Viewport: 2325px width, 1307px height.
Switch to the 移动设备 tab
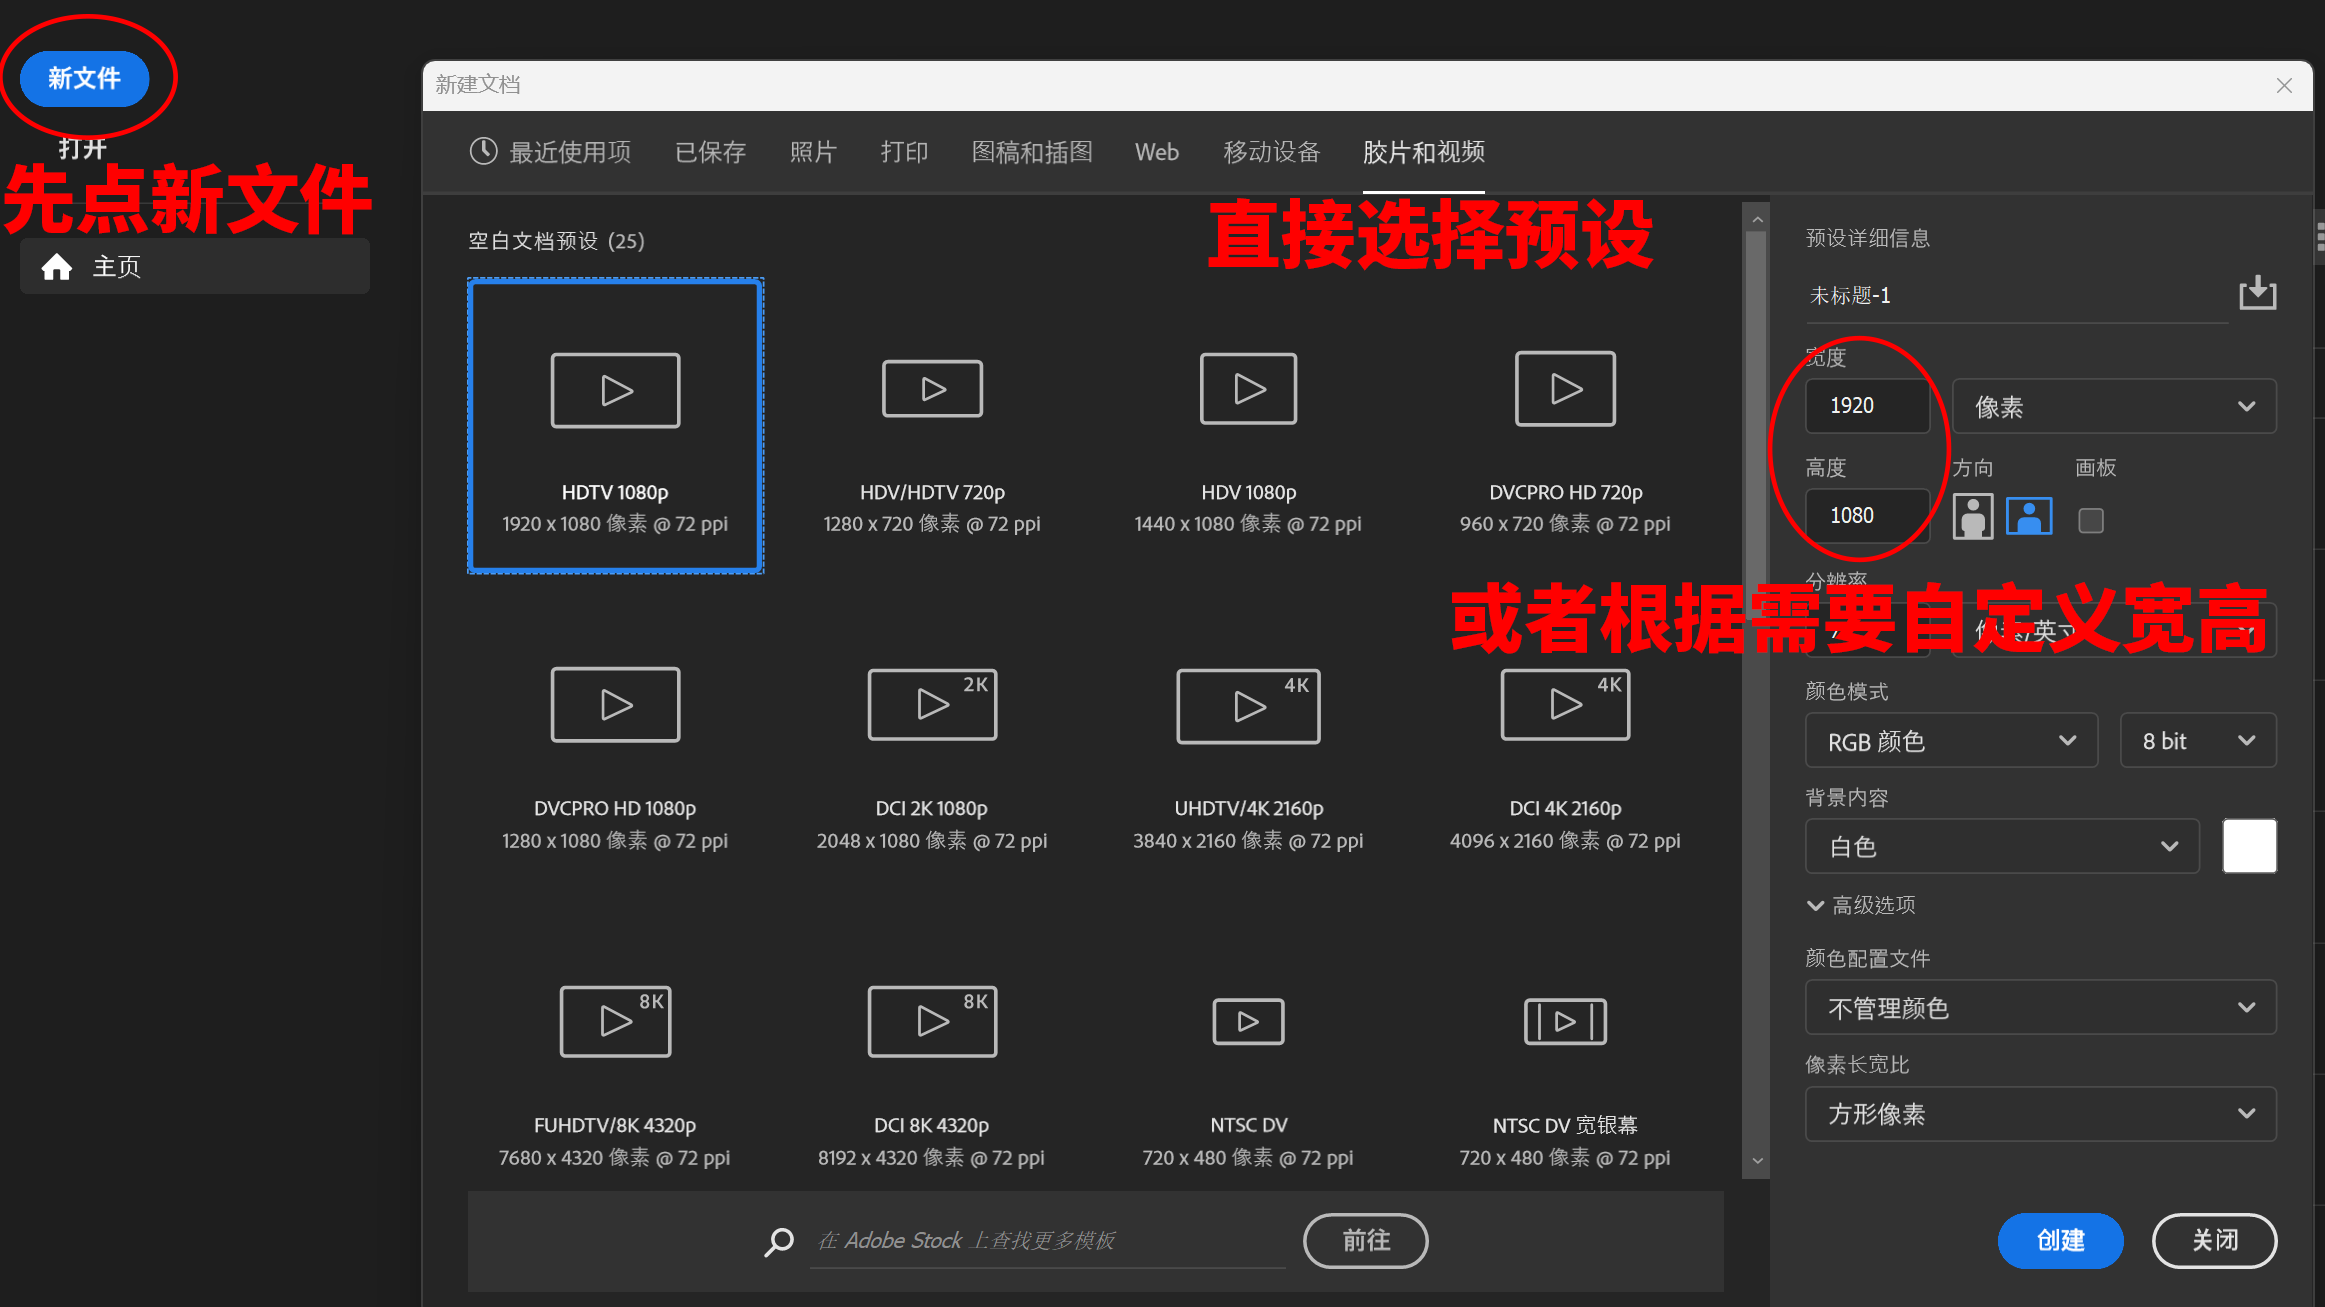point(1271,152)
